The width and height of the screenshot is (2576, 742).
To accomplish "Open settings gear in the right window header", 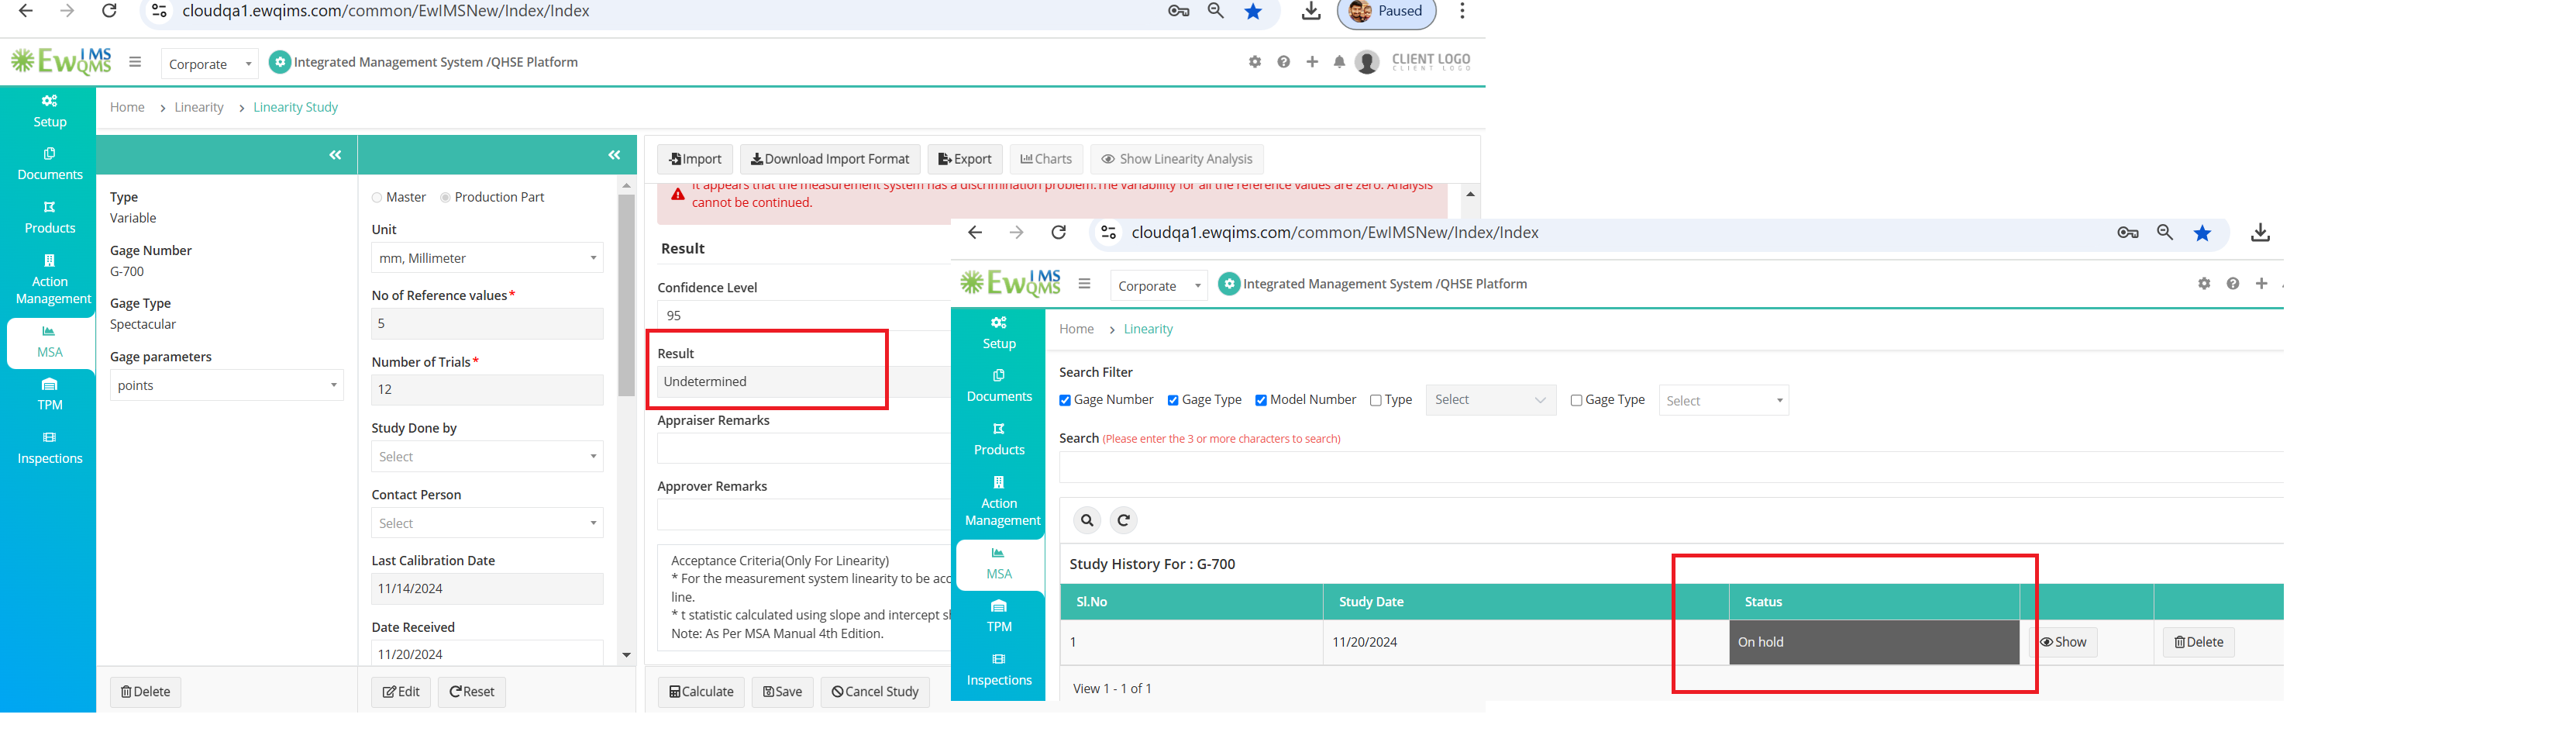I will tap(2204, 284).
